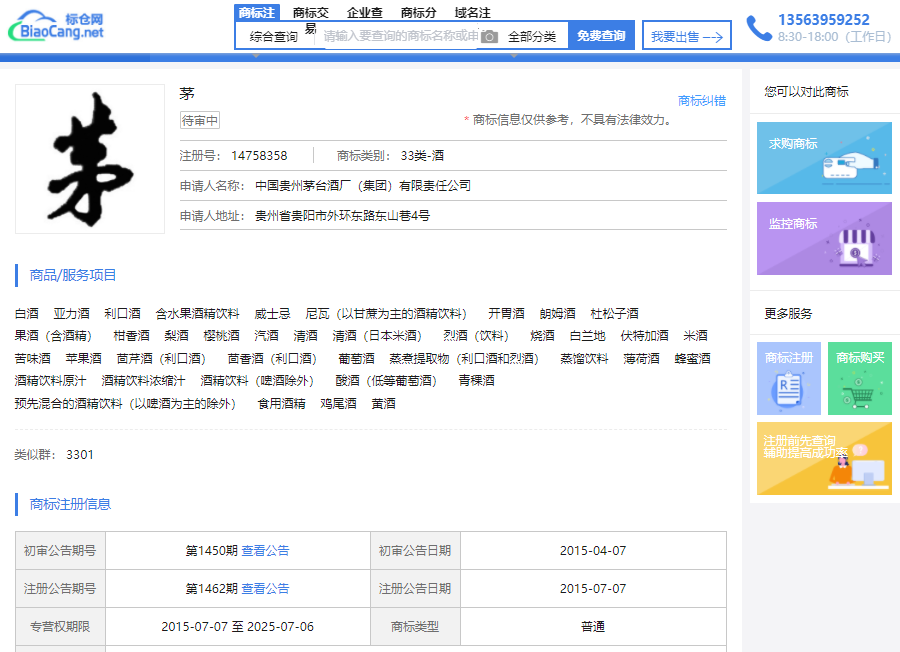
Task: Click the 商标注册信息 section heading
Action: coord(70,504)
